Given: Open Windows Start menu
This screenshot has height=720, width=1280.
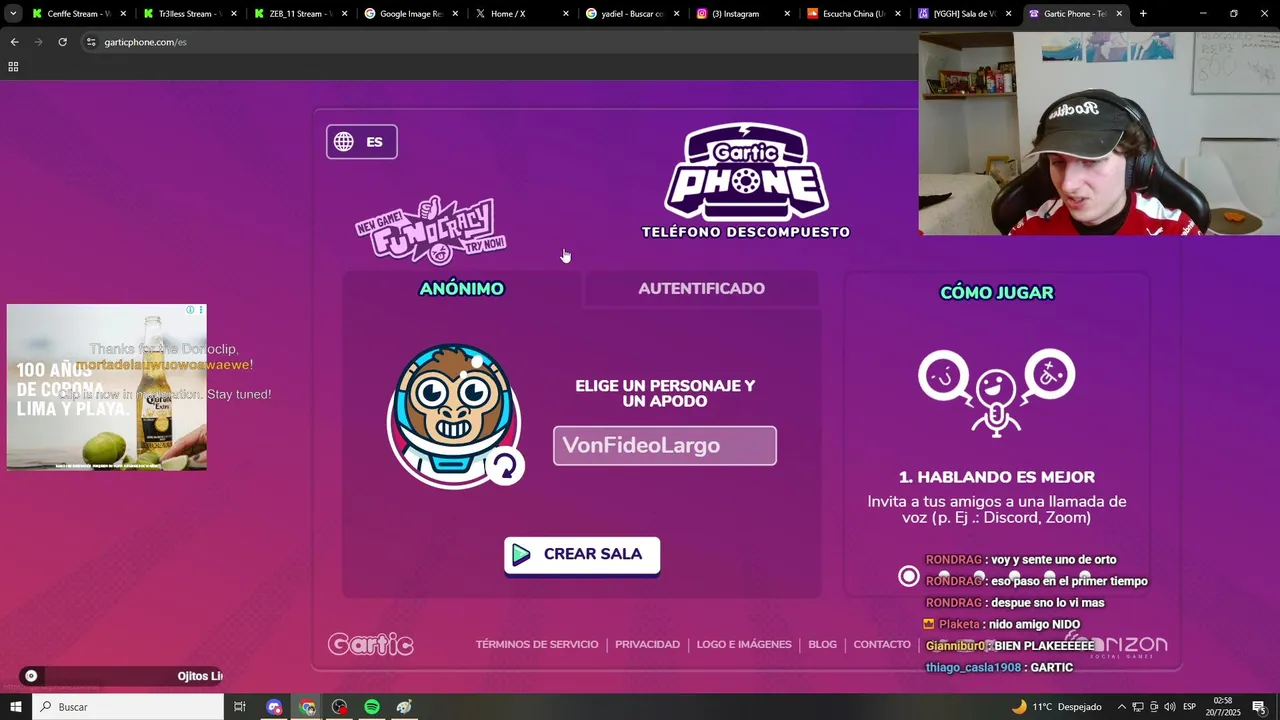Looking at the screenshot, I should [15, 707].
